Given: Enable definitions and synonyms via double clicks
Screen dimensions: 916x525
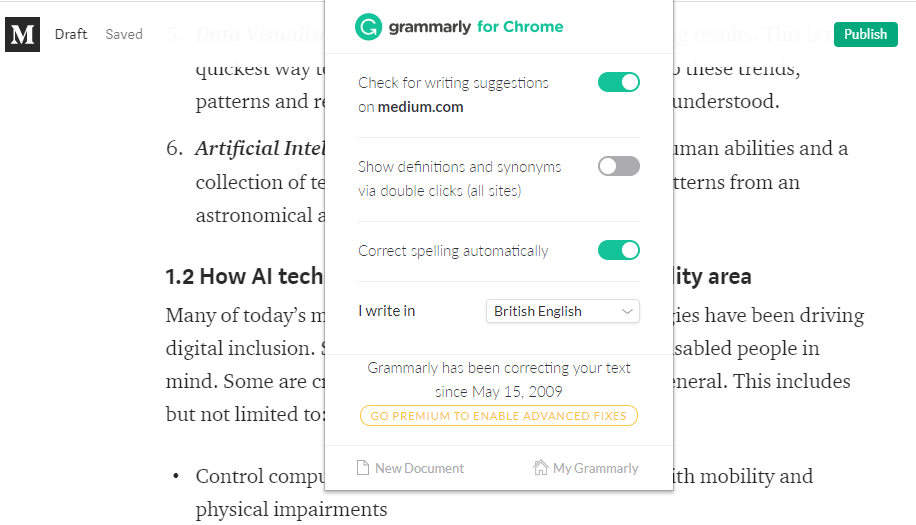Looking at the screenshot, I should coord(618,166).
